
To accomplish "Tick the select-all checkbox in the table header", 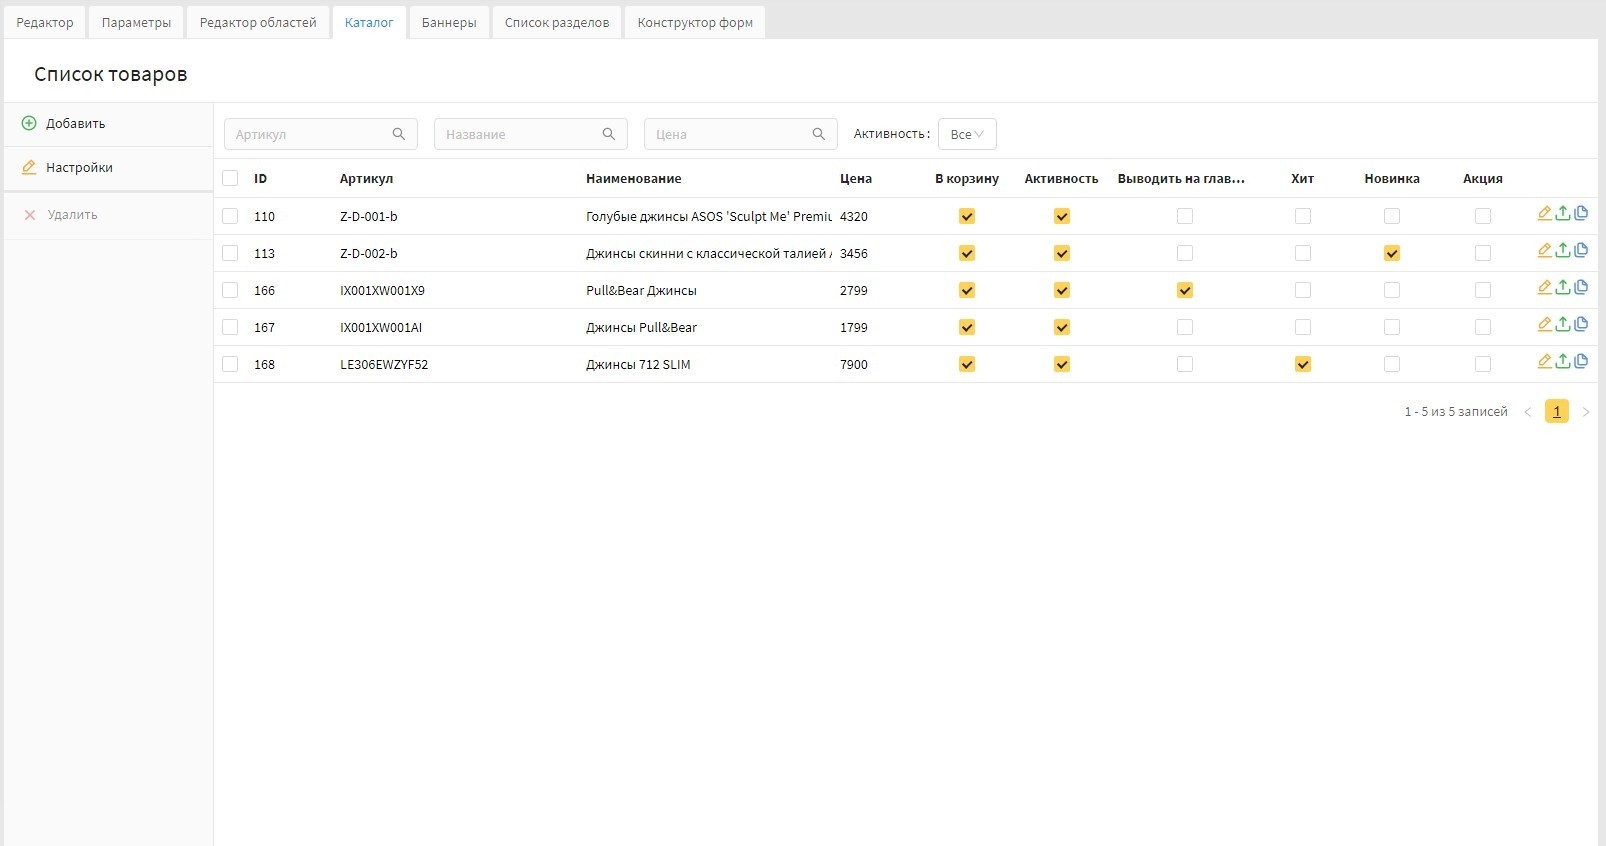I will point(230,179).
